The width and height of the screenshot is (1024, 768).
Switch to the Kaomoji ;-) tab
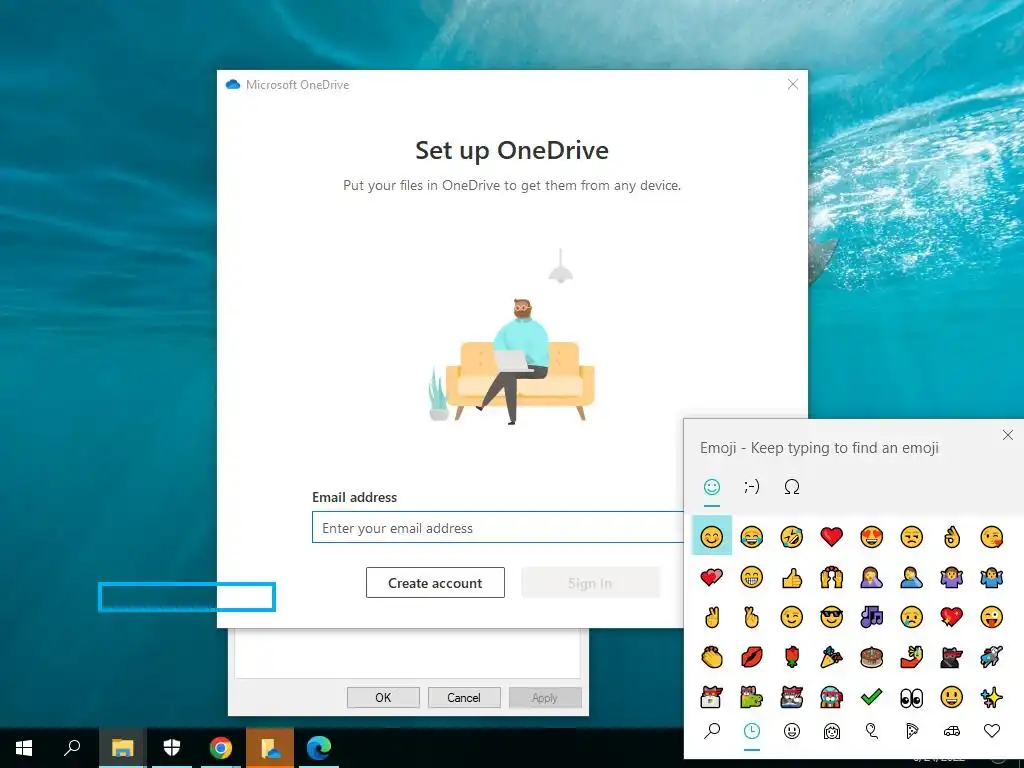tap(752, 487)
